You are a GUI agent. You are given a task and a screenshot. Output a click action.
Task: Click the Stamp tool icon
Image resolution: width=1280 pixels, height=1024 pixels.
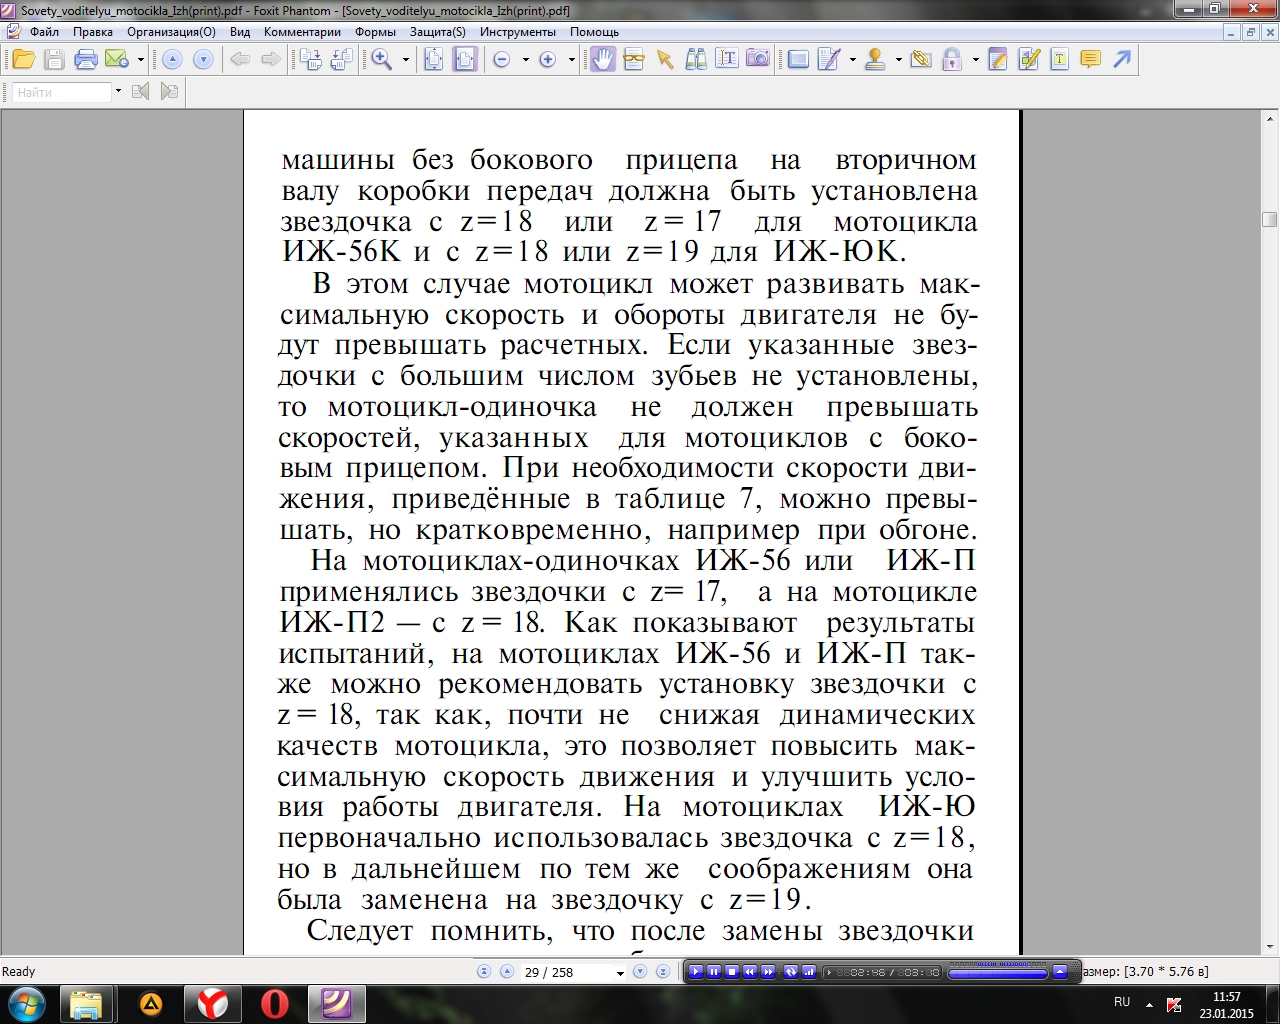[x=875, y=60]
